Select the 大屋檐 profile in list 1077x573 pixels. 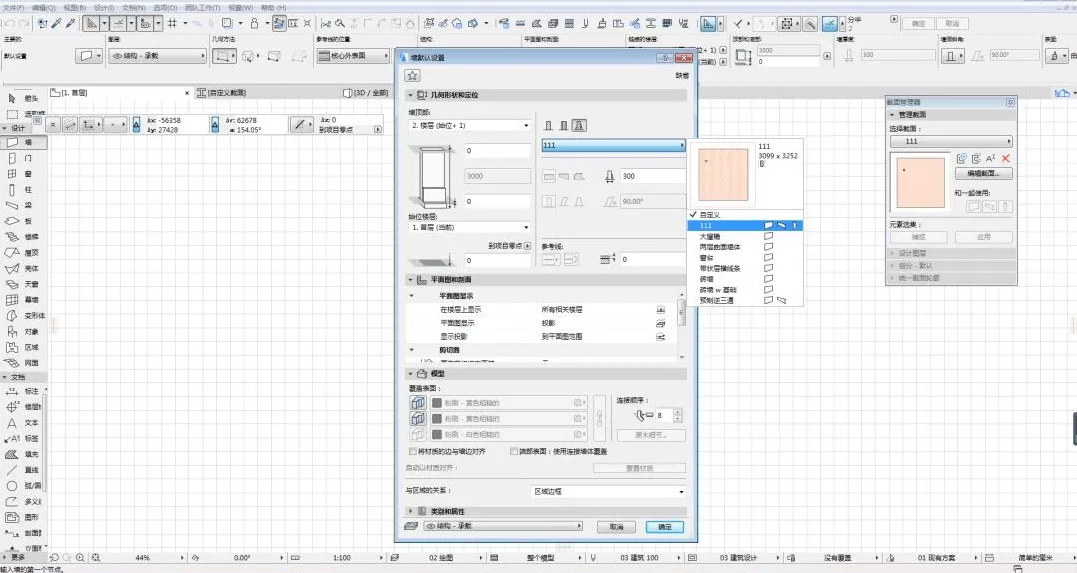745,236
